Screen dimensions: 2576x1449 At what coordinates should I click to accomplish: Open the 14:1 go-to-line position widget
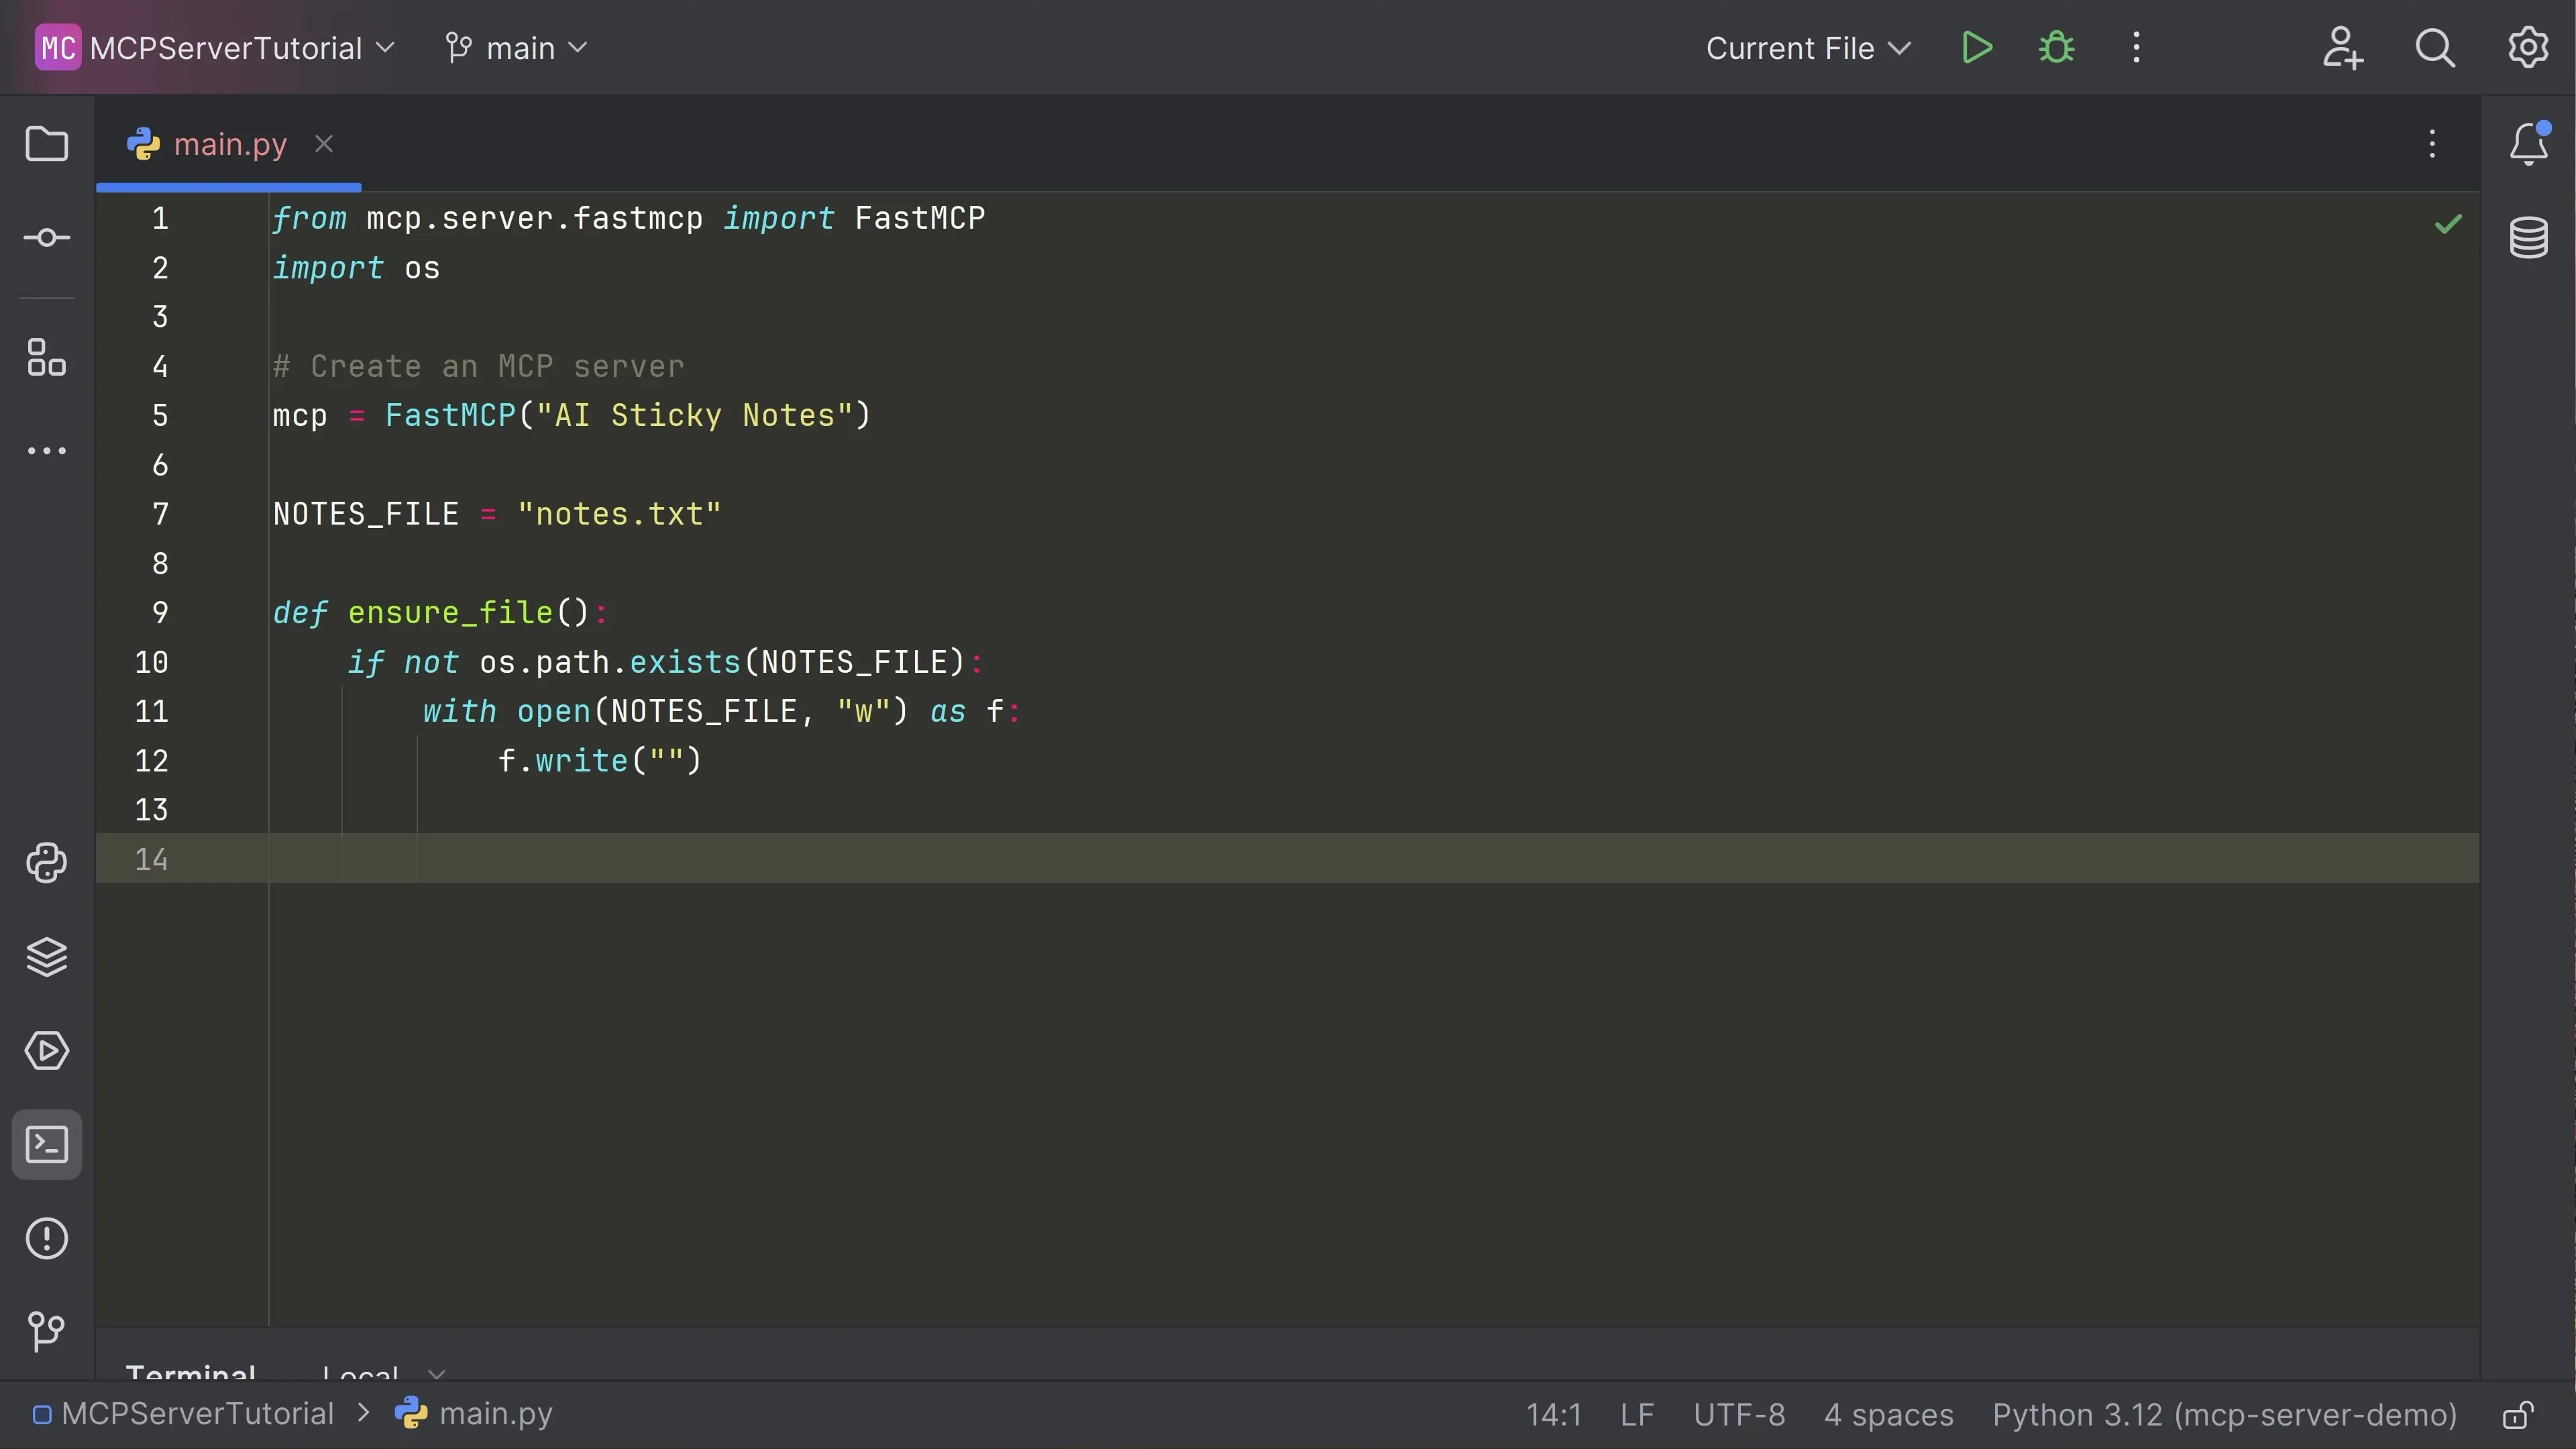[x=1553, y=1415]
